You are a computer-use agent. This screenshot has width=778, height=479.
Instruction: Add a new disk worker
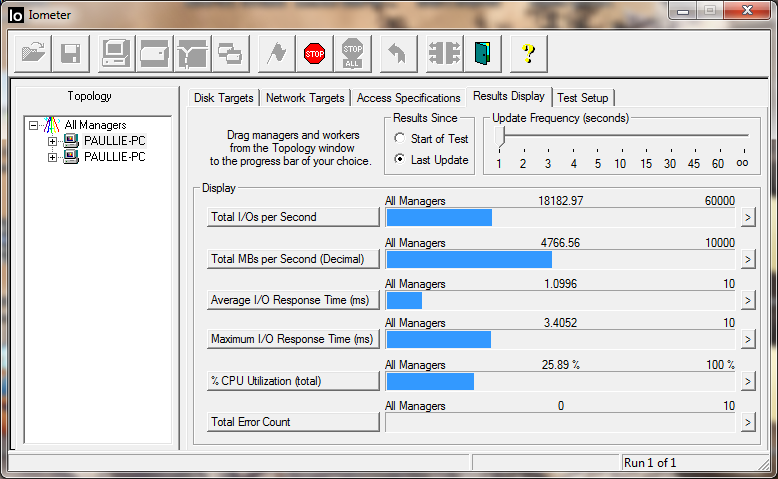pyautogui.click(x=154, y=53)
